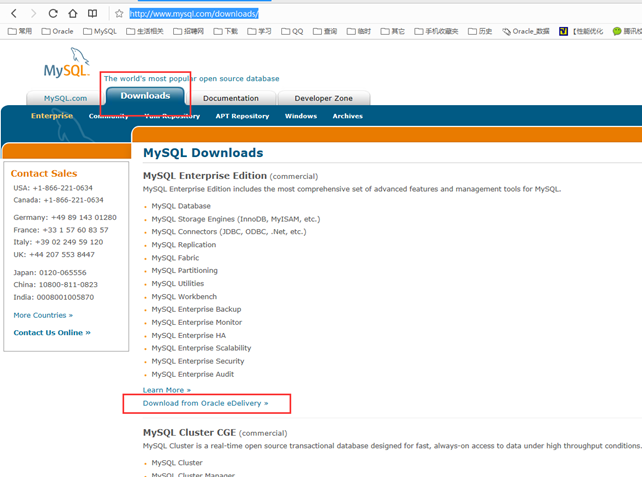Open the 其它 bookmarks folder

(393, 31)
